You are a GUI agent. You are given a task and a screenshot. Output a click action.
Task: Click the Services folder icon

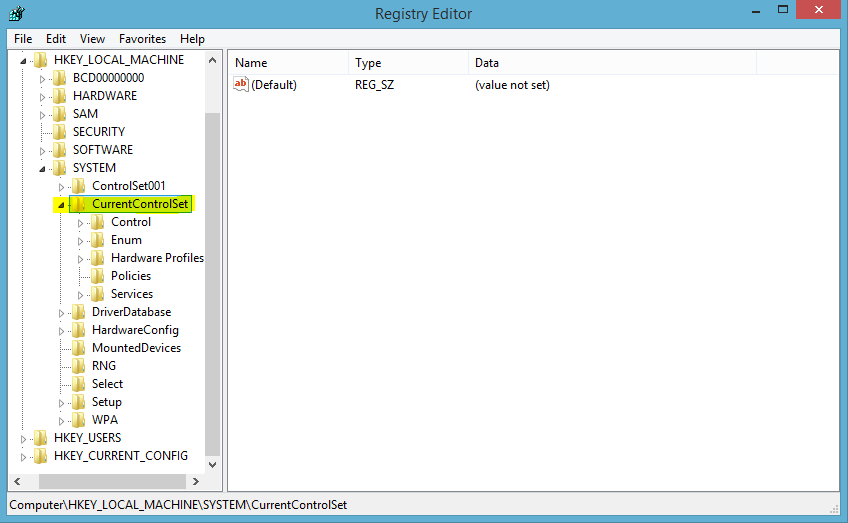click(x=98, y=294)
